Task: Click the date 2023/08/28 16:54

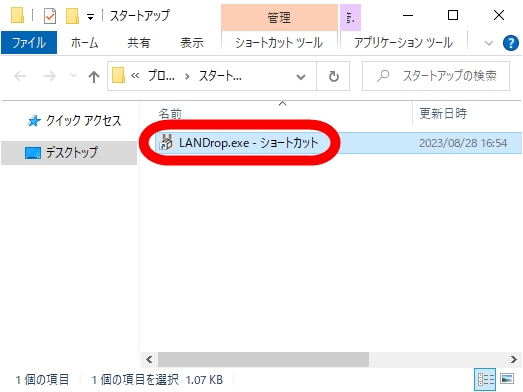Action: [463, 143]
